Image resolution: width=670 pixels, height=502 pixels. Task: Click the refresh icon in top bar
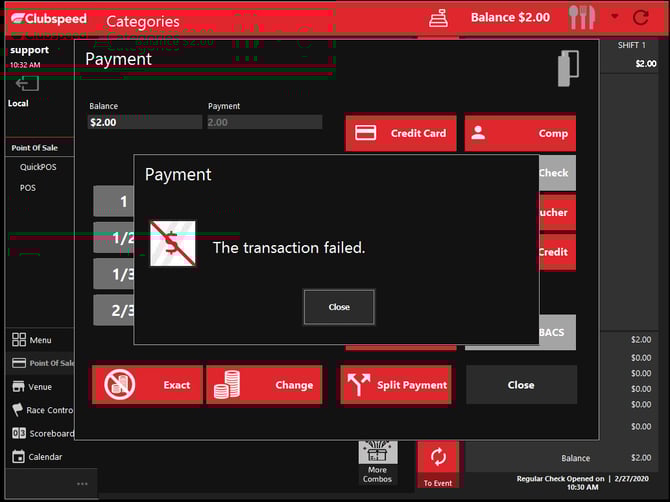pos(641,17)
